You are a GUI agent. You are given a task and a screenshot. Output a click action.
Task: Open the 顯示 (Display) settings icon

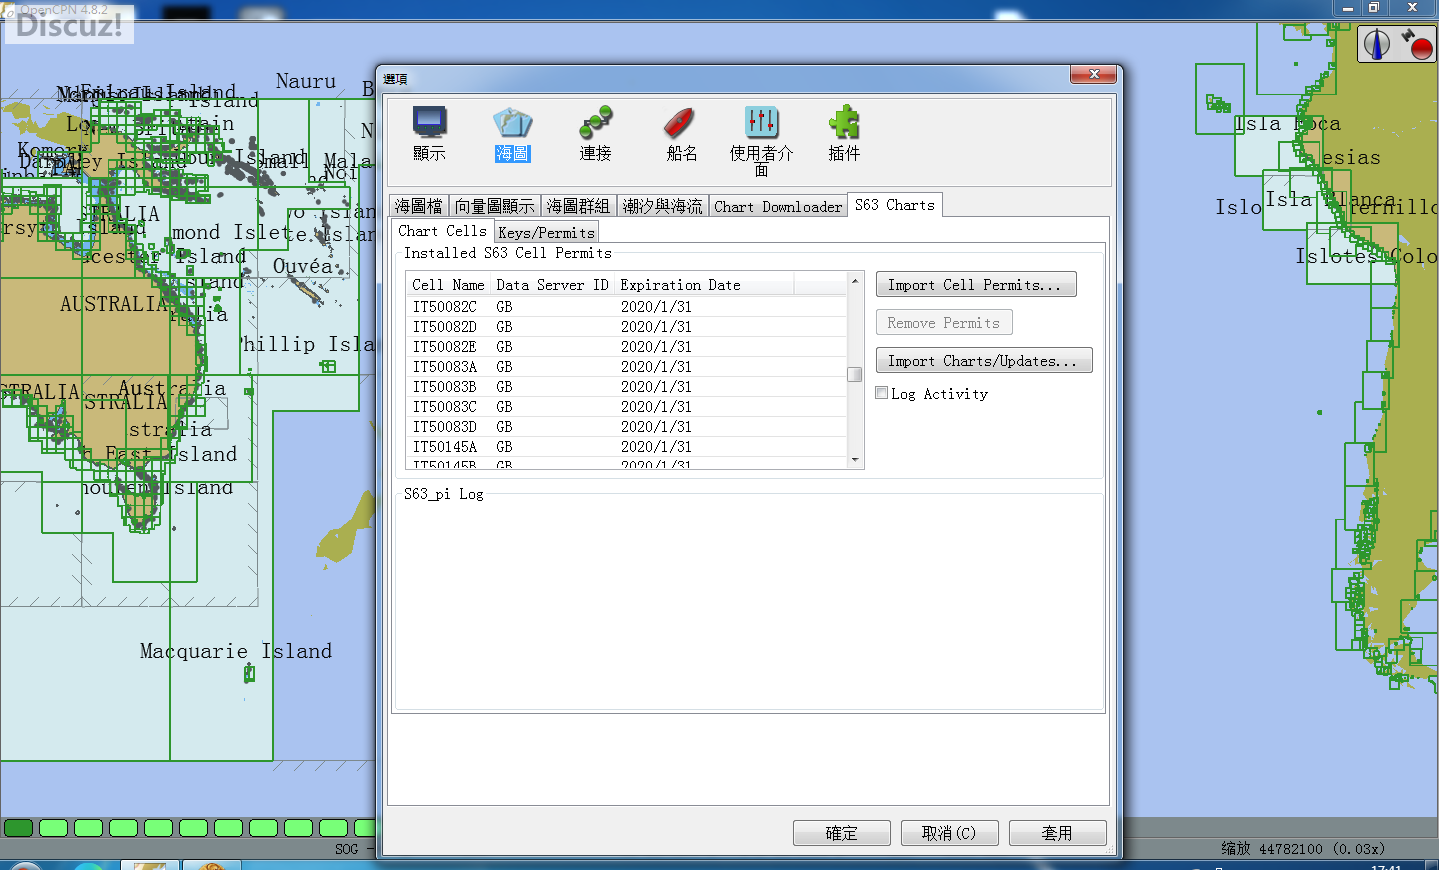tap(429, 133)
